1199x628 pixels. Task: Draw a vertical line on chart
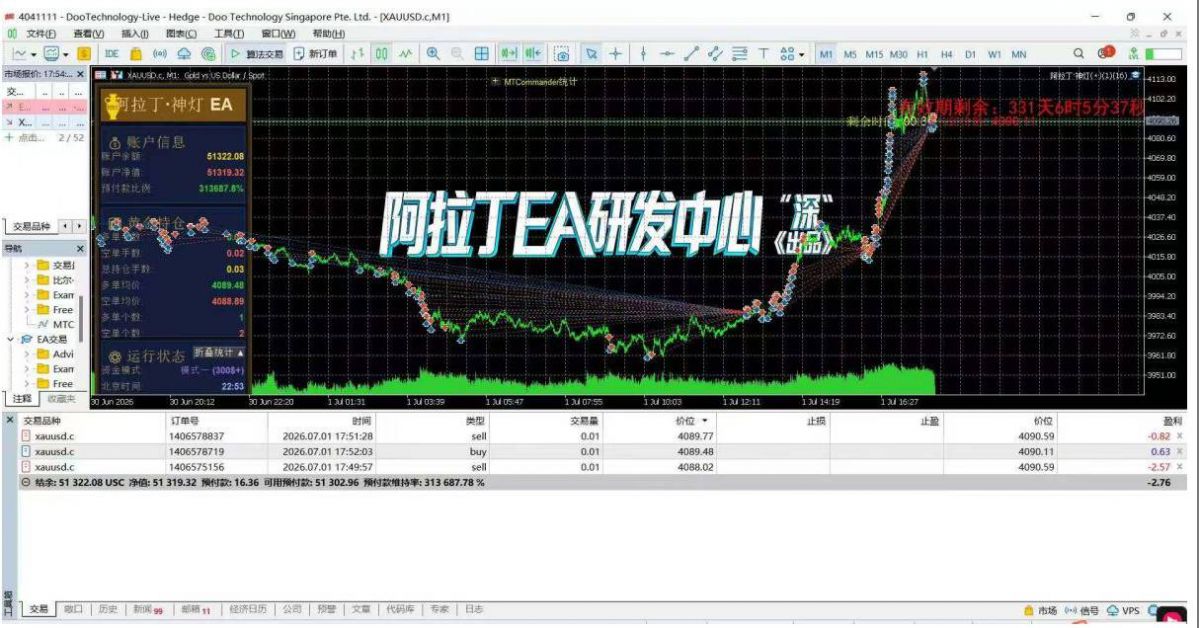[643, 54]
